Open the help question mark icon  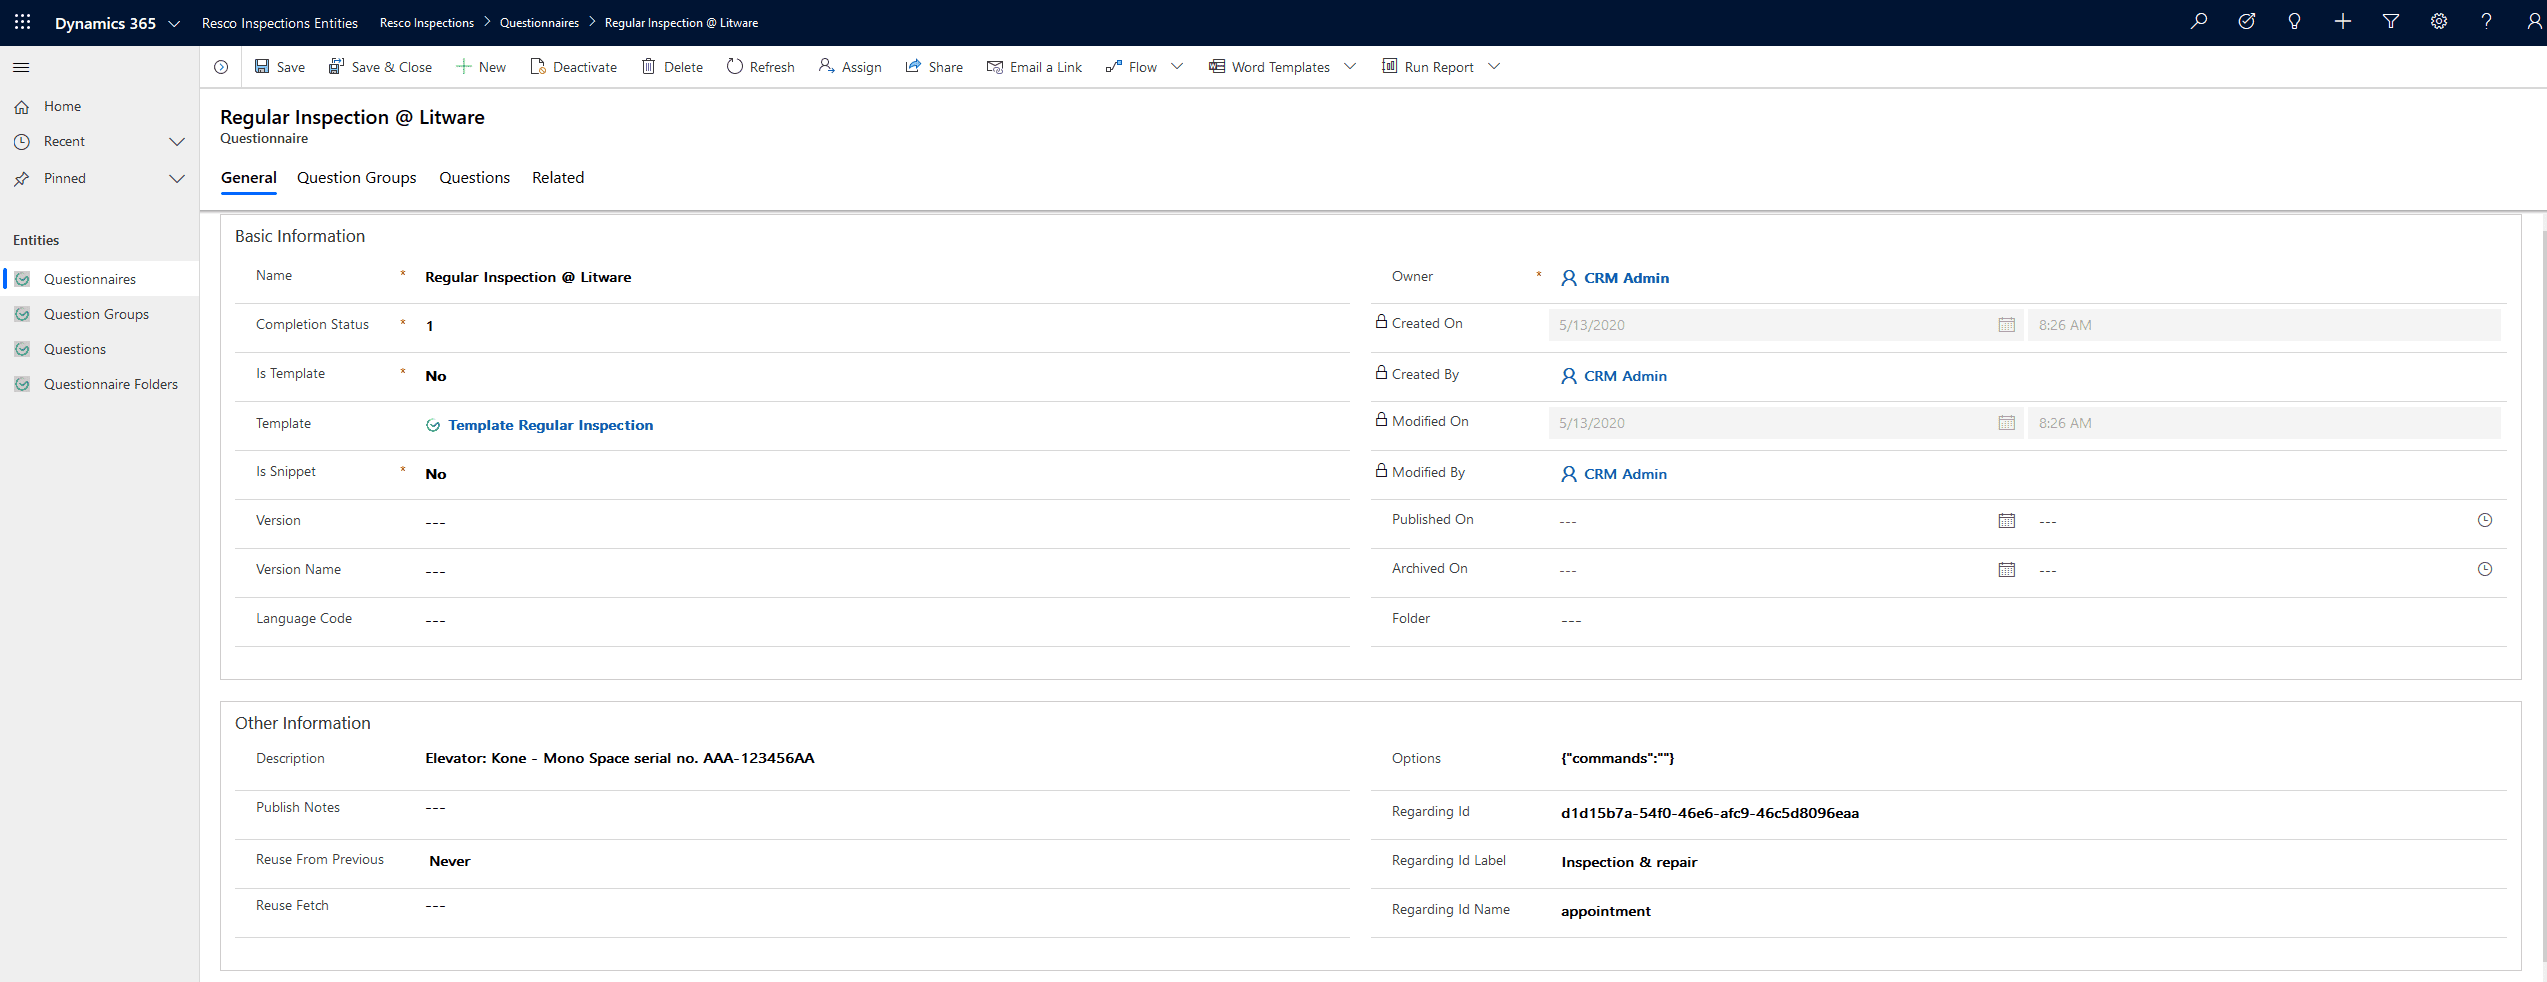pos(2486,22)
